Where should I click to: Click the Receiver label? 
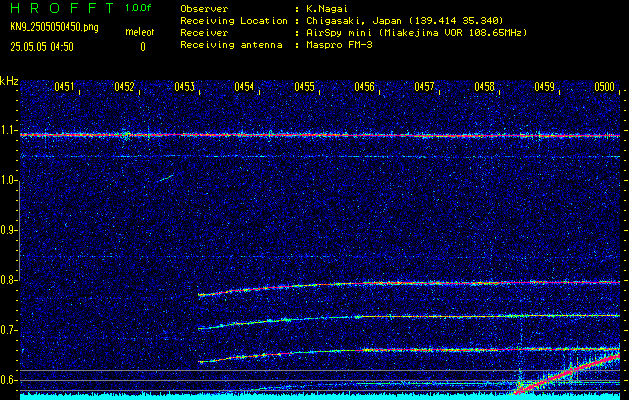[x=204, y=33]
